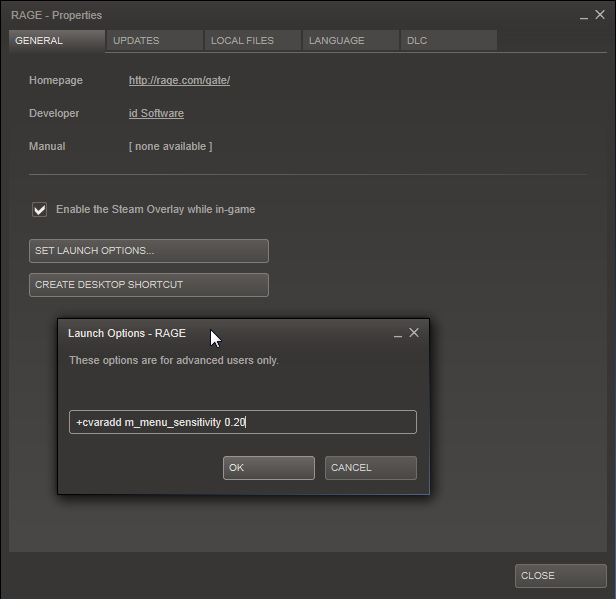Open the rage.com/gate homepage link
Viewport: 616px width, 599px height.
pyautogui.click(x=180, y=81)
